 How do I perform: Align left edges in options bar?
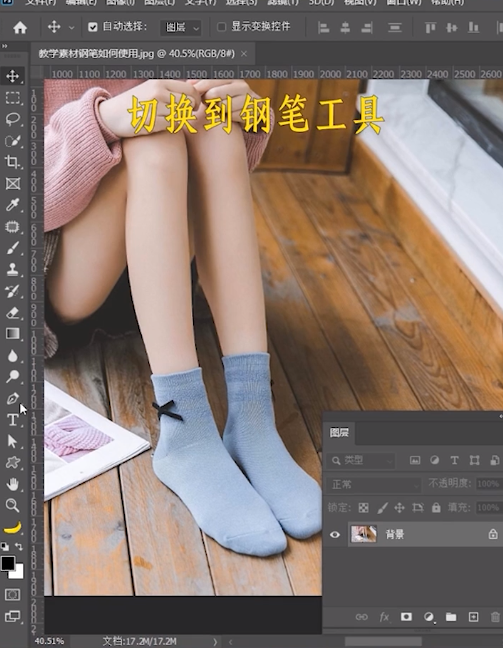[324, 28]
